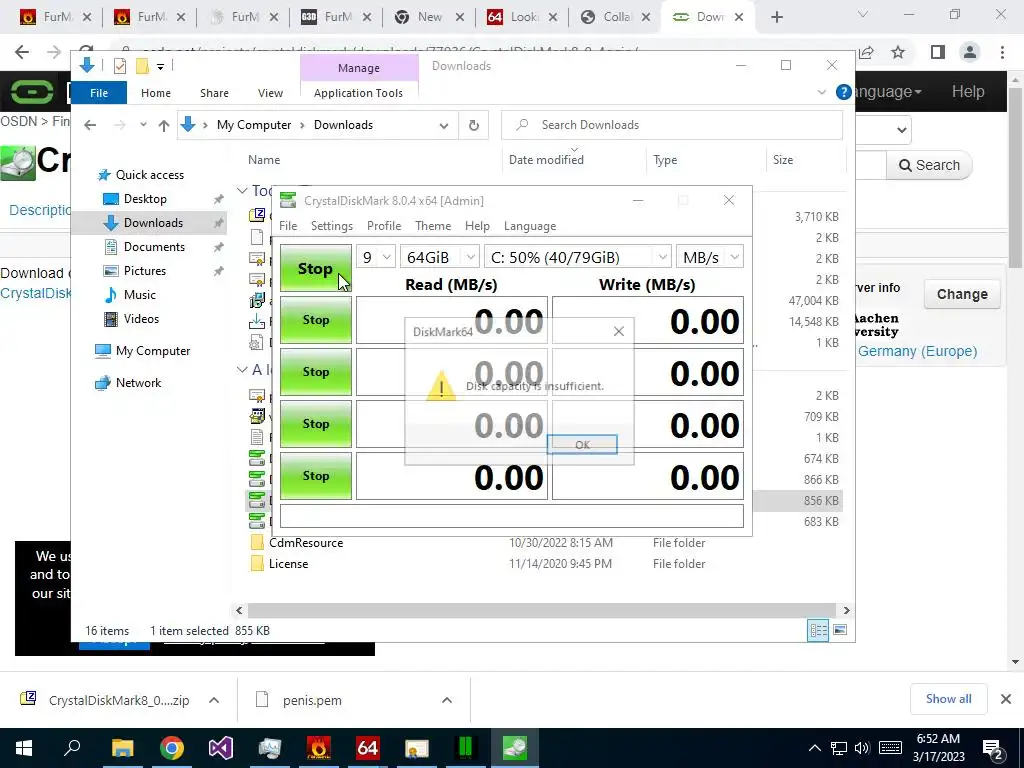Viewport: 1024px width, 768px height.
Task: Open the MB/s unit dropdown
Action: [710, 257]
